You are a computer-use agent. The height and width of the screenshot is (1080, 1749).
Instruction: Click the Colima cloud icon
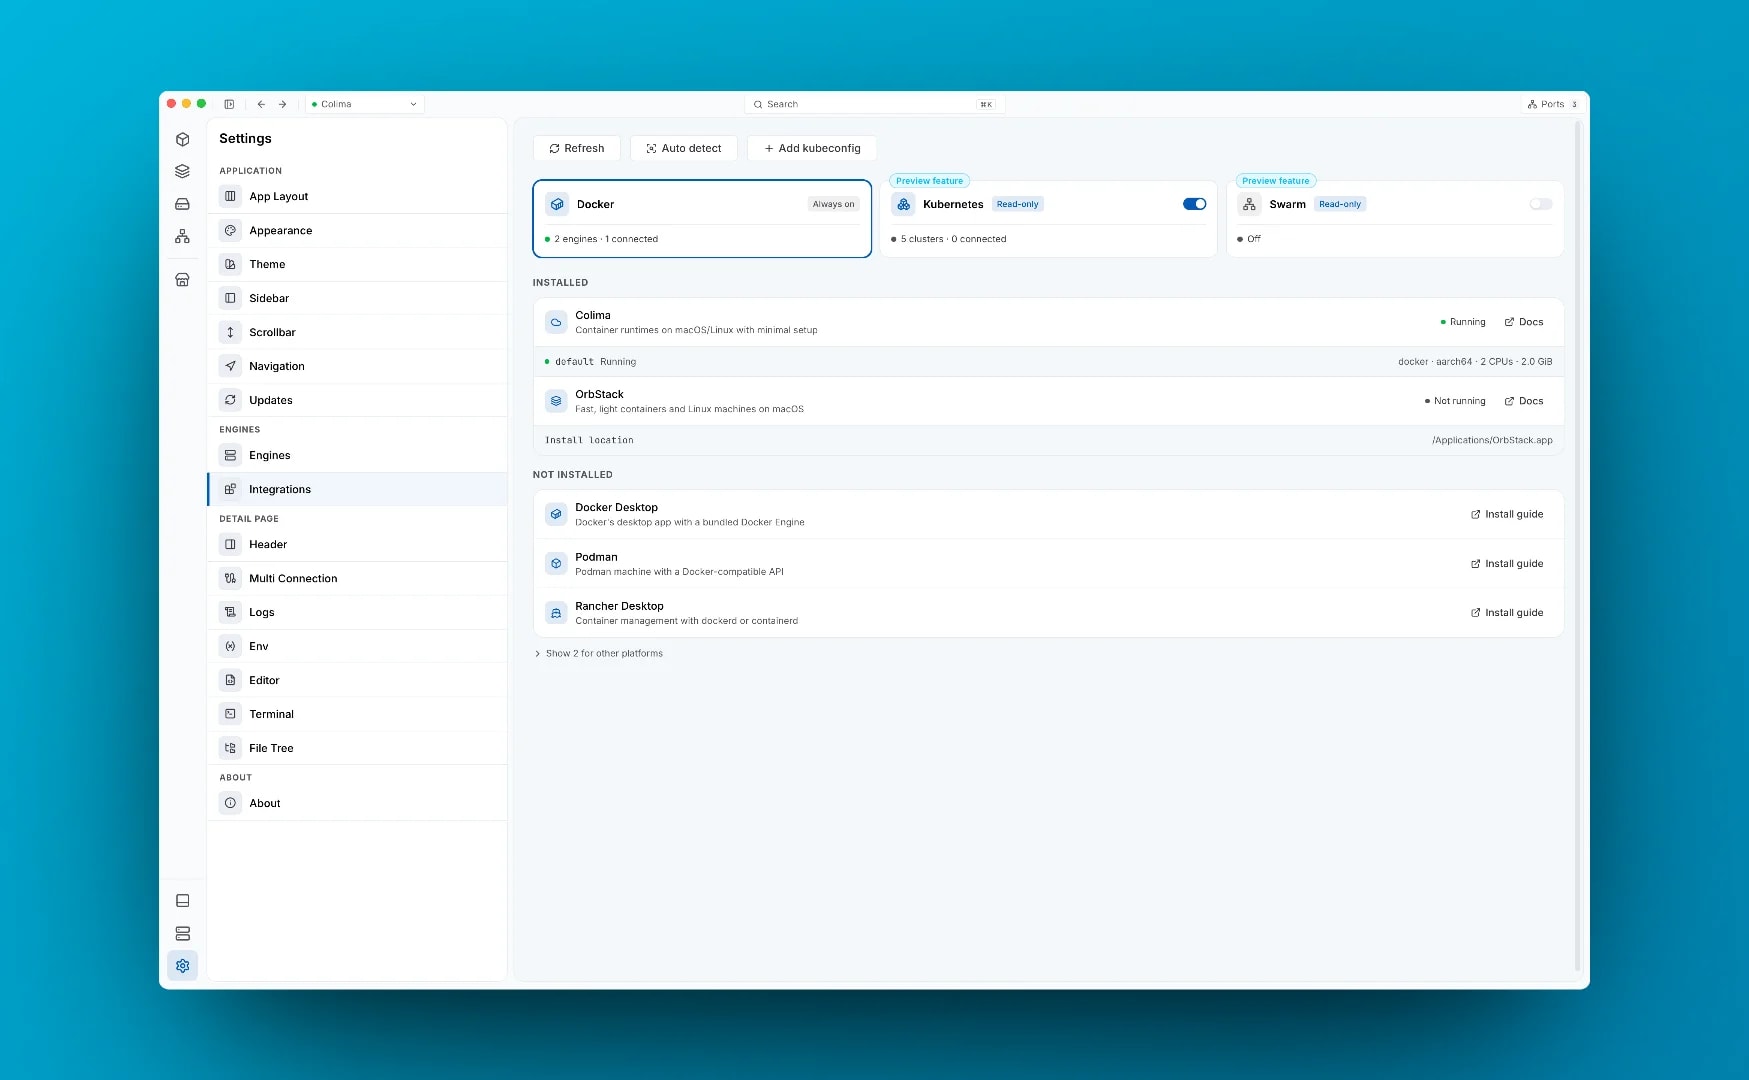pos(556,322)
